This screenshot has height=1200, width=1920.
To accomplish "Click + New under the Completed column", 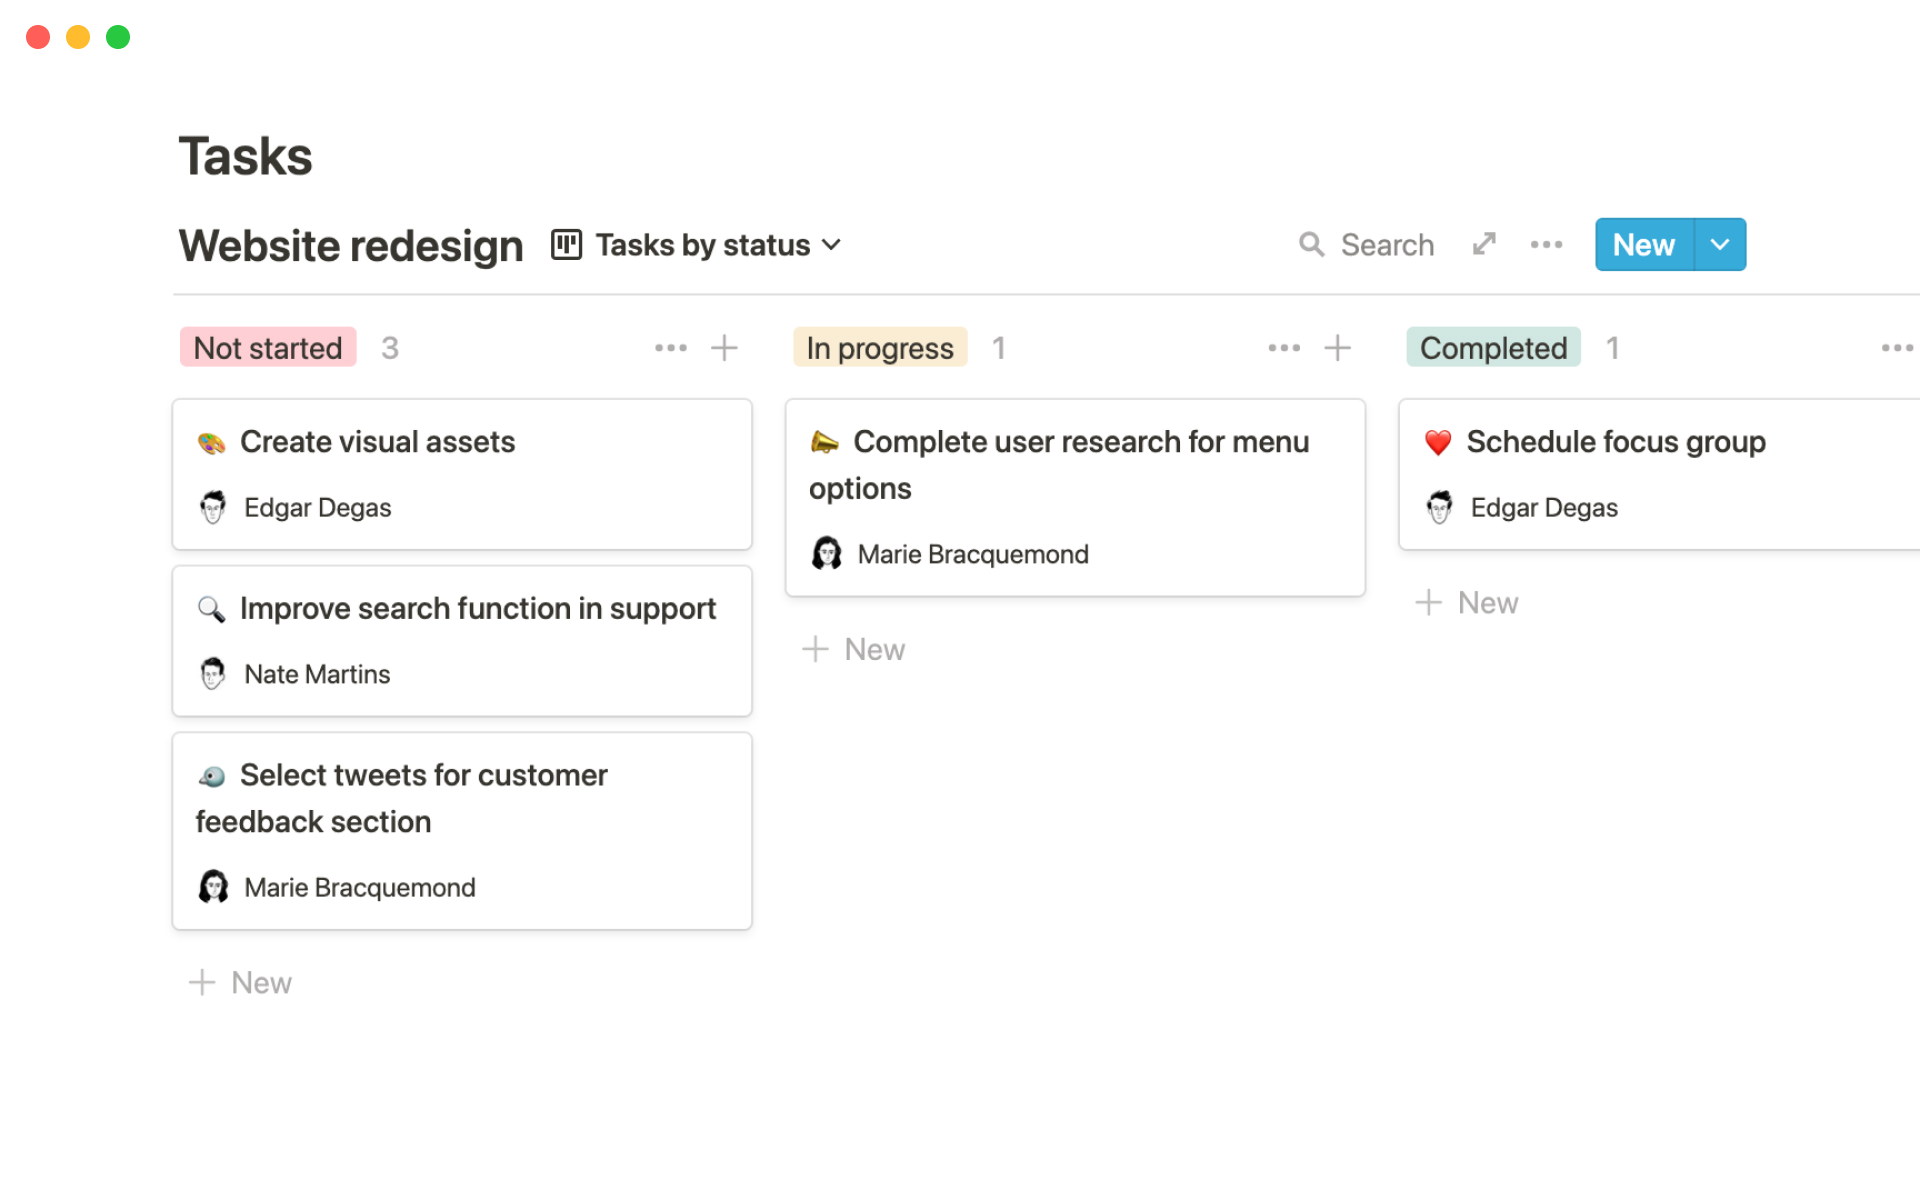I will click(1468, 603).
